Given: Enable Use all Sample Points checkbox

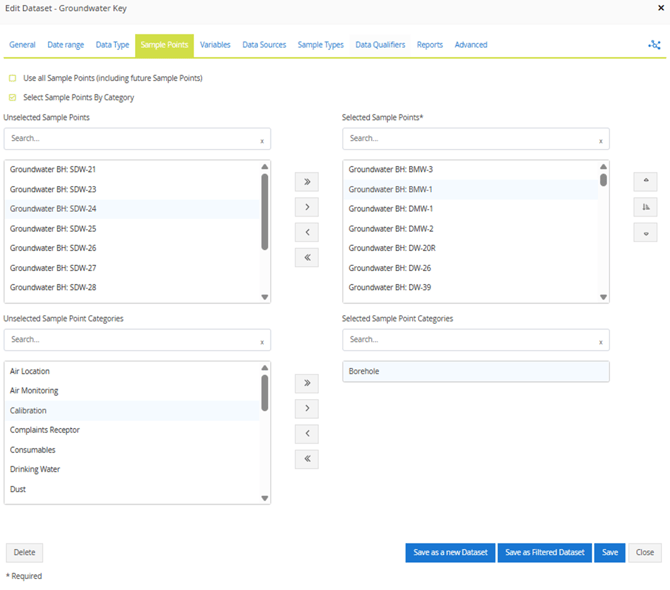Looking at the screenshot, I should pos(12,78).
